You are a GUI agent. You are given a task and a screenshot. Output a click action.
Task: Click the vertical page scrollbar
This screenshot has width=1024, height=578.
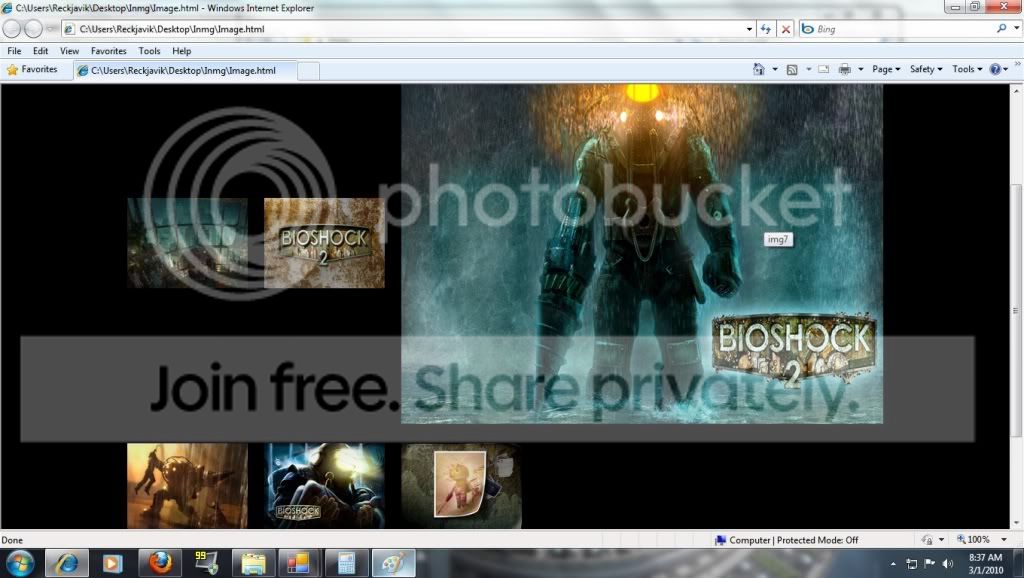(x=1016, y=306)
